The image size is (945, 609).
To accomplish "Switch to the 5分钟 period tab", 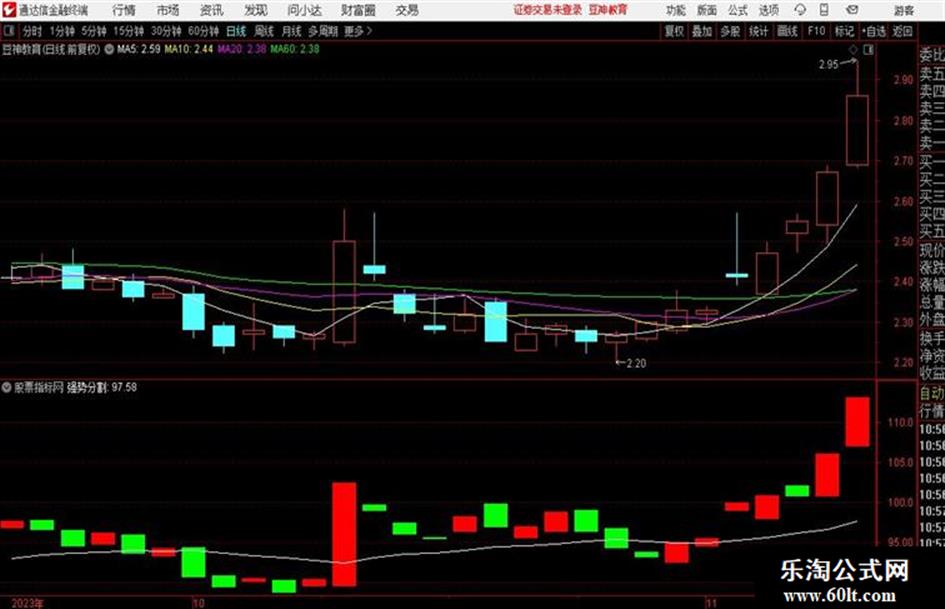I will point(94,31).
